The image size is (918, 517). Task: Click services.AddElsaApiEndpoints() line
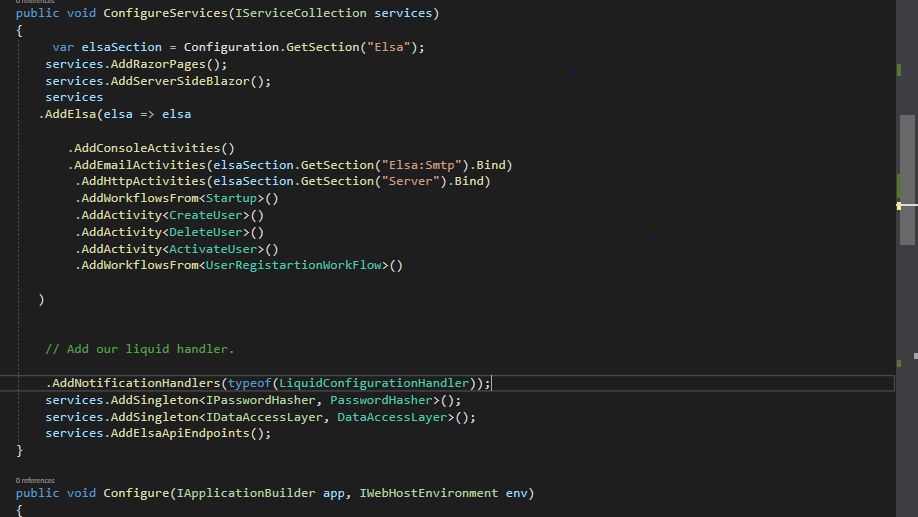coord(158,433)
